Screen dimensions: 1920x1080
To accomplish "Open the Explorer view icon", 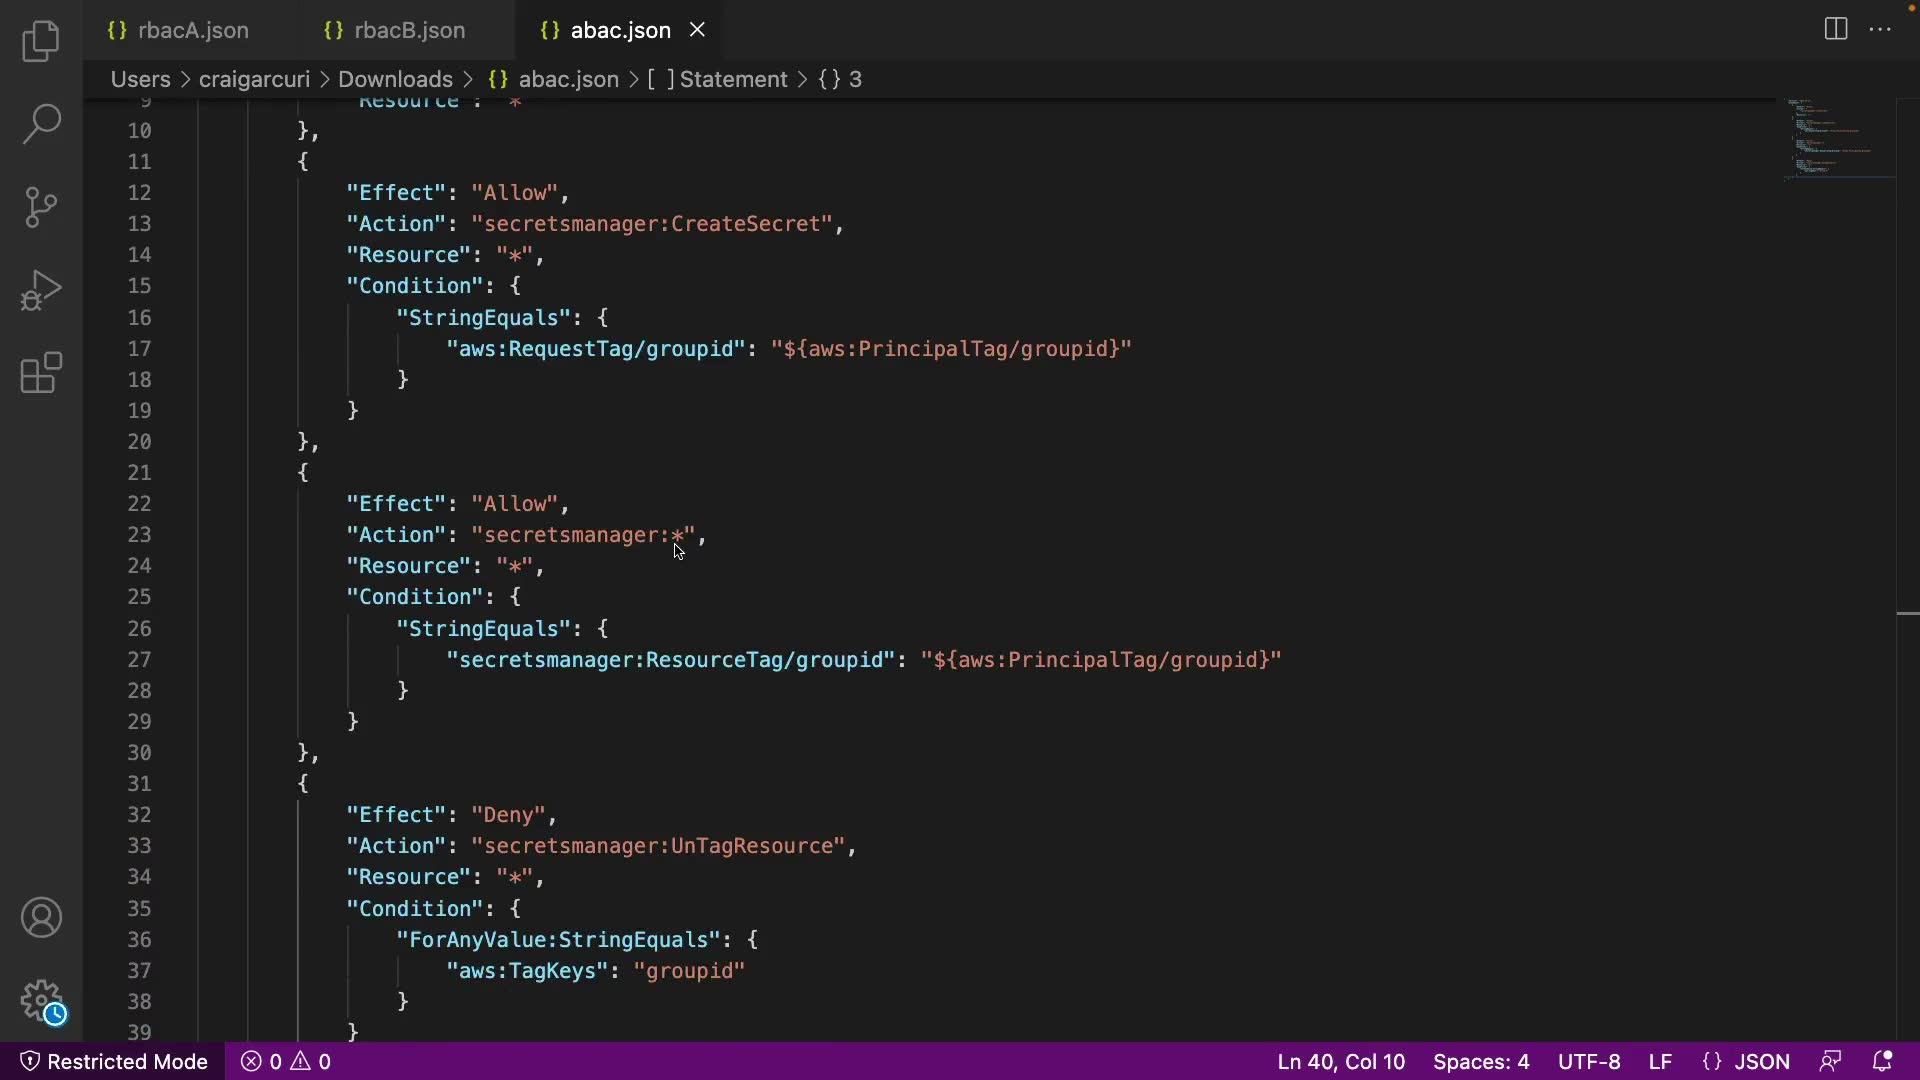I will click(x=41, y=42).
